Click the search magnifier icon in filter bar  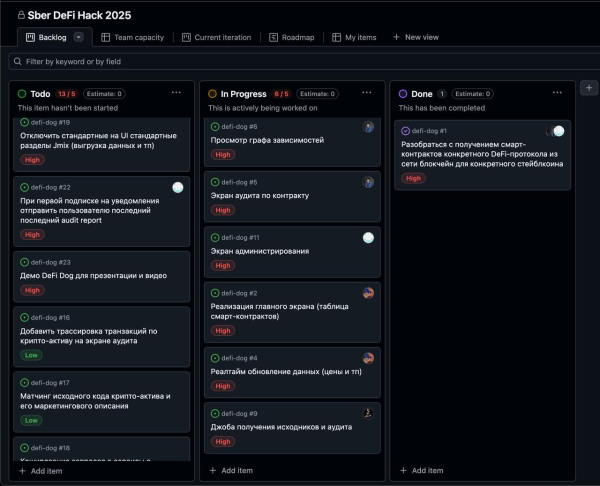[17, 61]
